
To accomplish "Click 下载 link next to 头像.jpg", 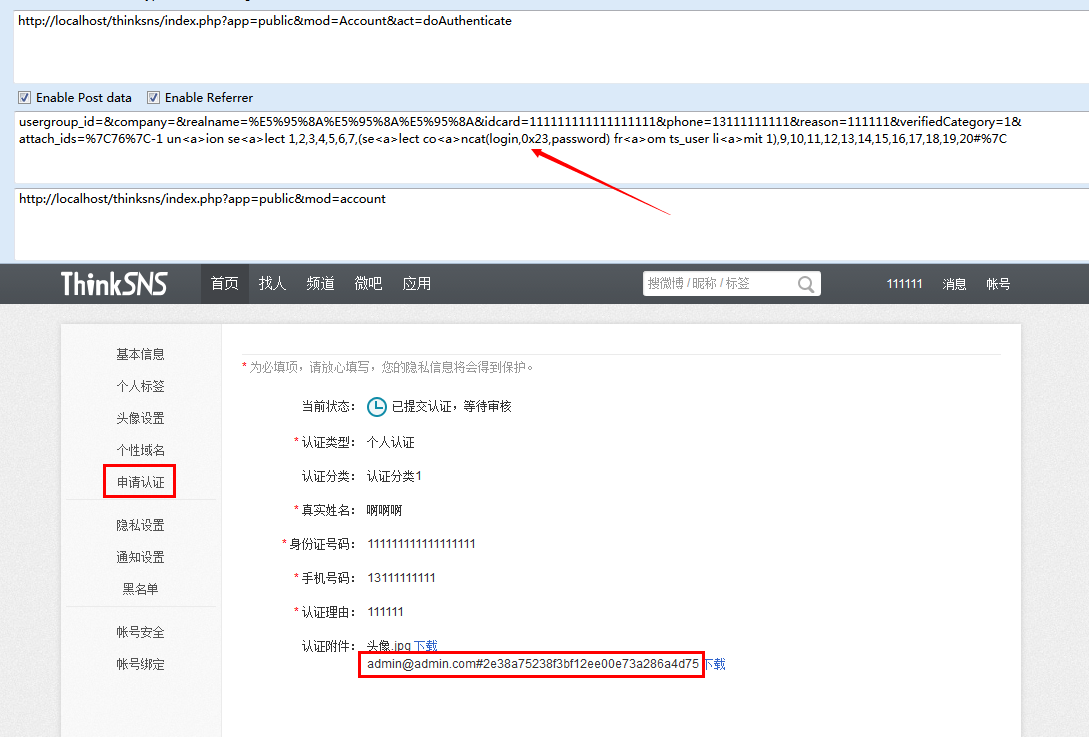I will (426, 646).
